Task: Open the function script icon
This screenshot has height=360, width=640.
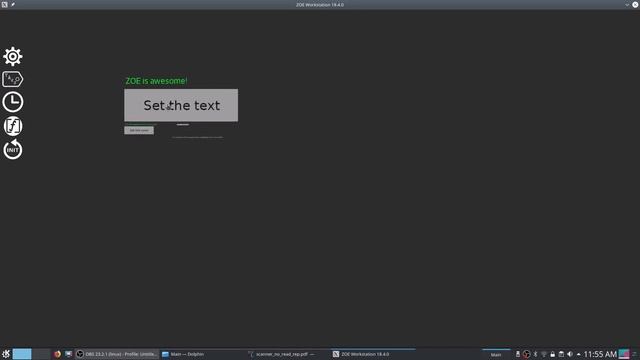Action: click(x=13, y=126)
